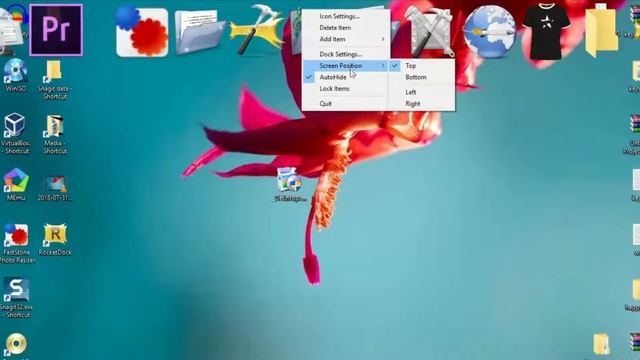Launch FastStone Photo Resizer dock icon
640x360 pixels.
(142, 31)
